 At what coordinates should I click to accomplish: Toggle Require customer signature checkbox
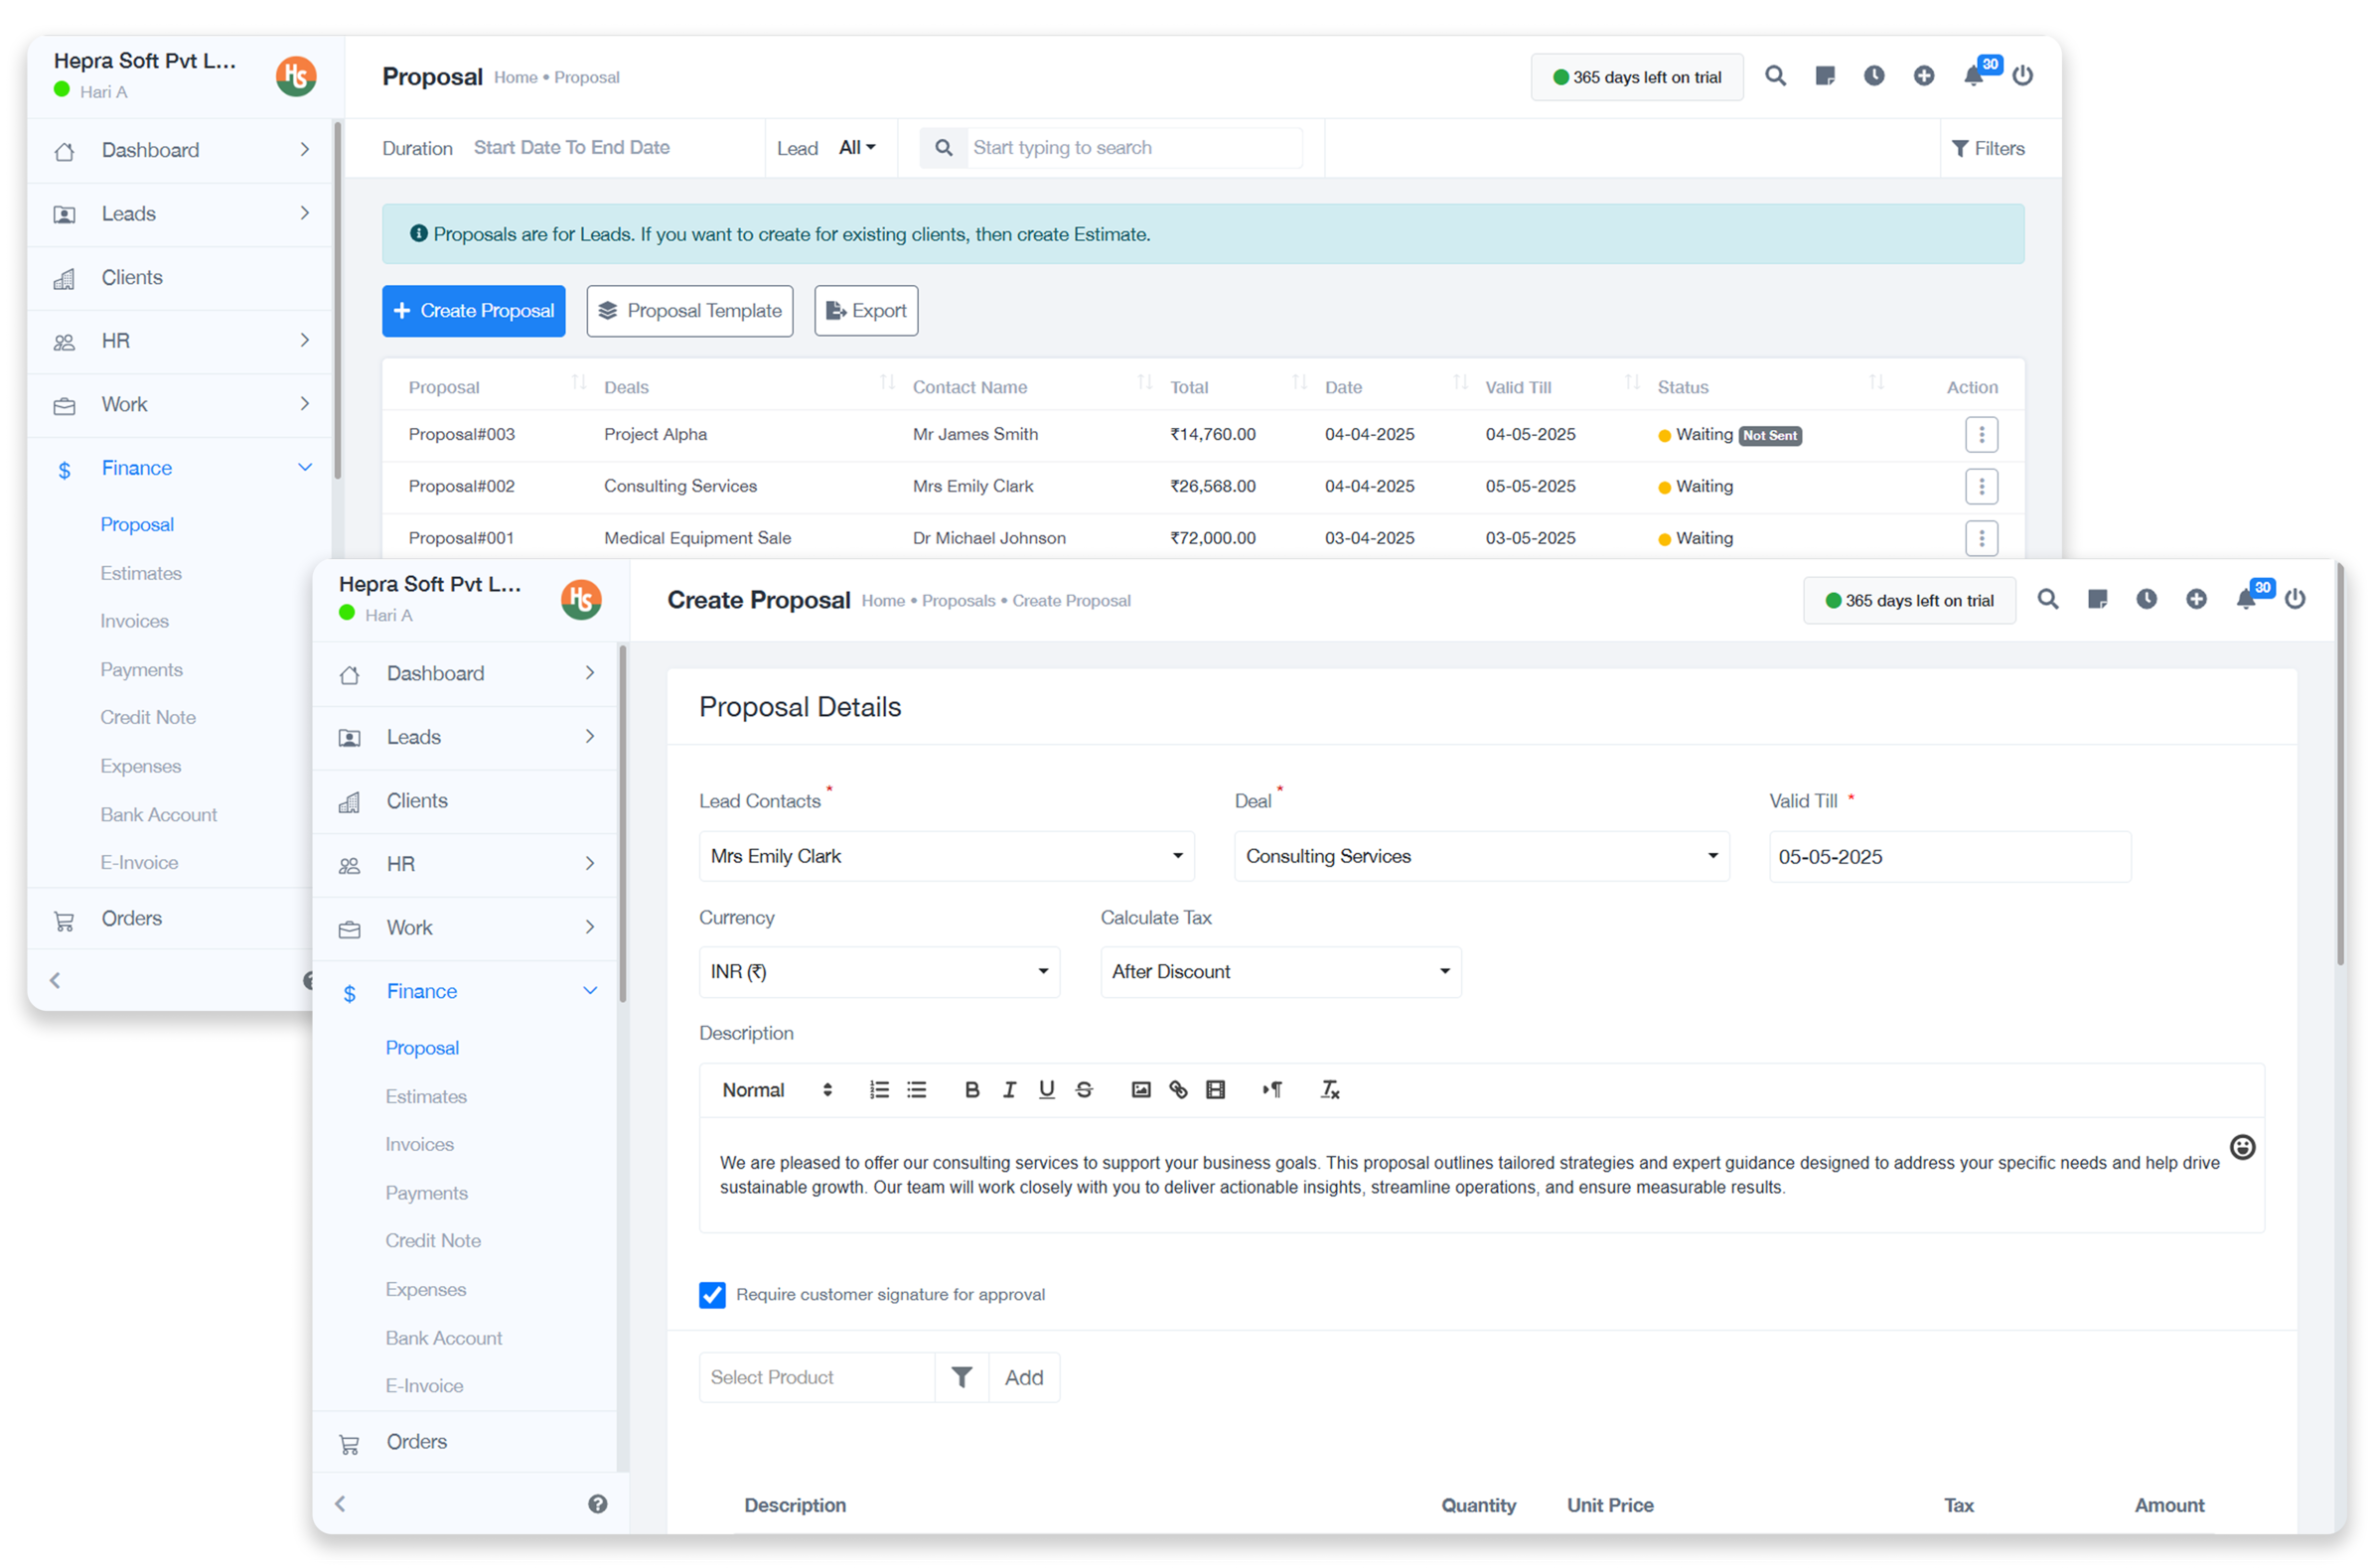pos(712,1295)
